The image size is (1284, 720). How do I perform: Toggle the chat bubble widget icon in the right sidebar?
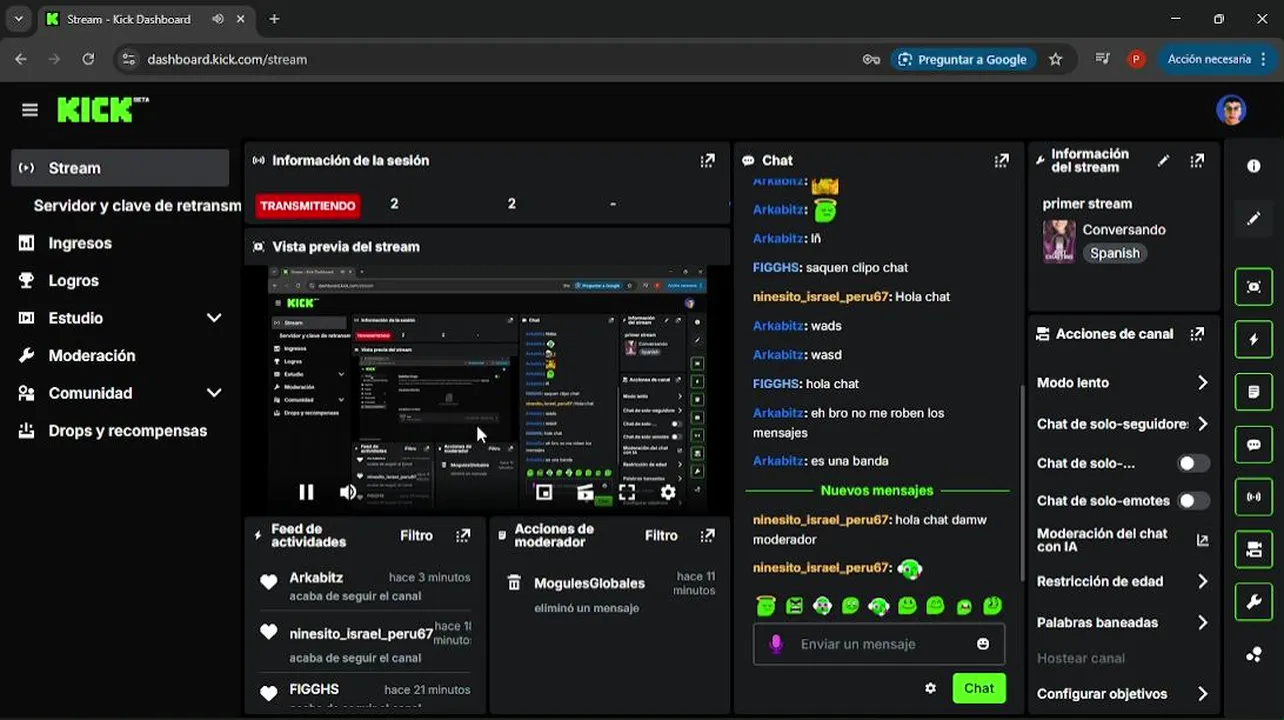(x=1254, y=444)
